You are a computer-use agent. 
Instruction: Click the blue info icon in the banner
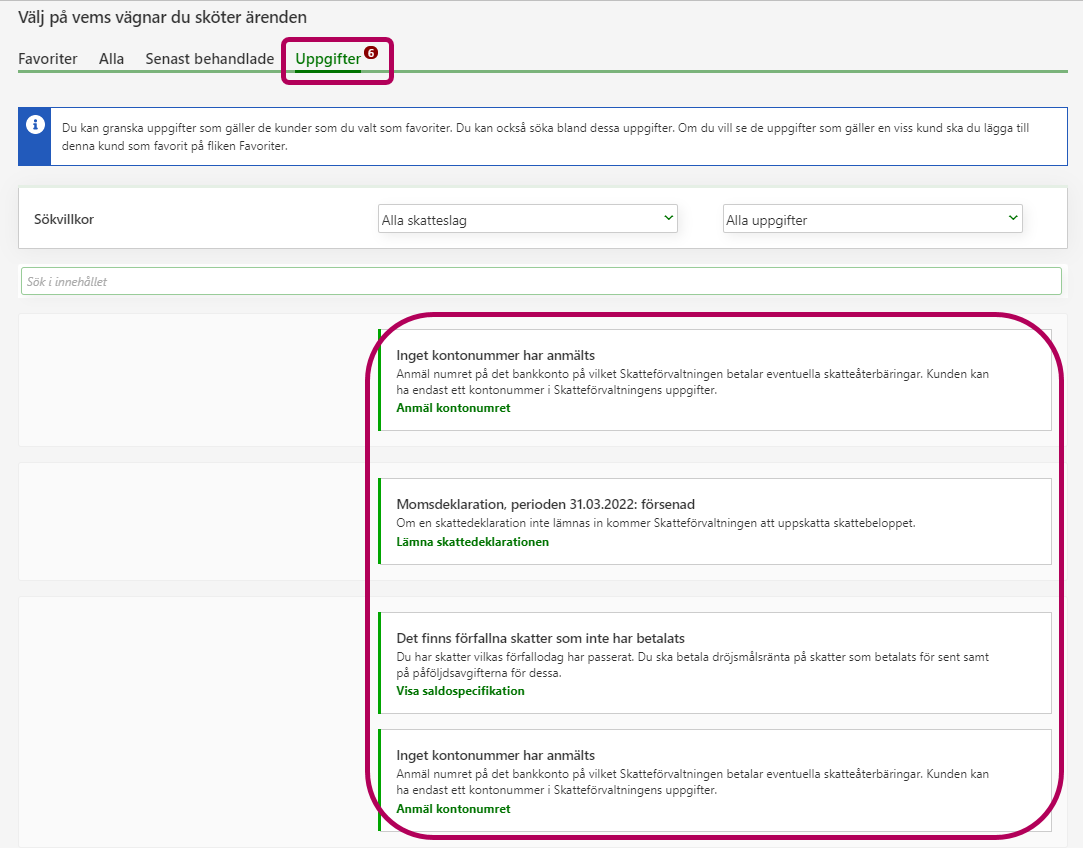tap(35, 125)
